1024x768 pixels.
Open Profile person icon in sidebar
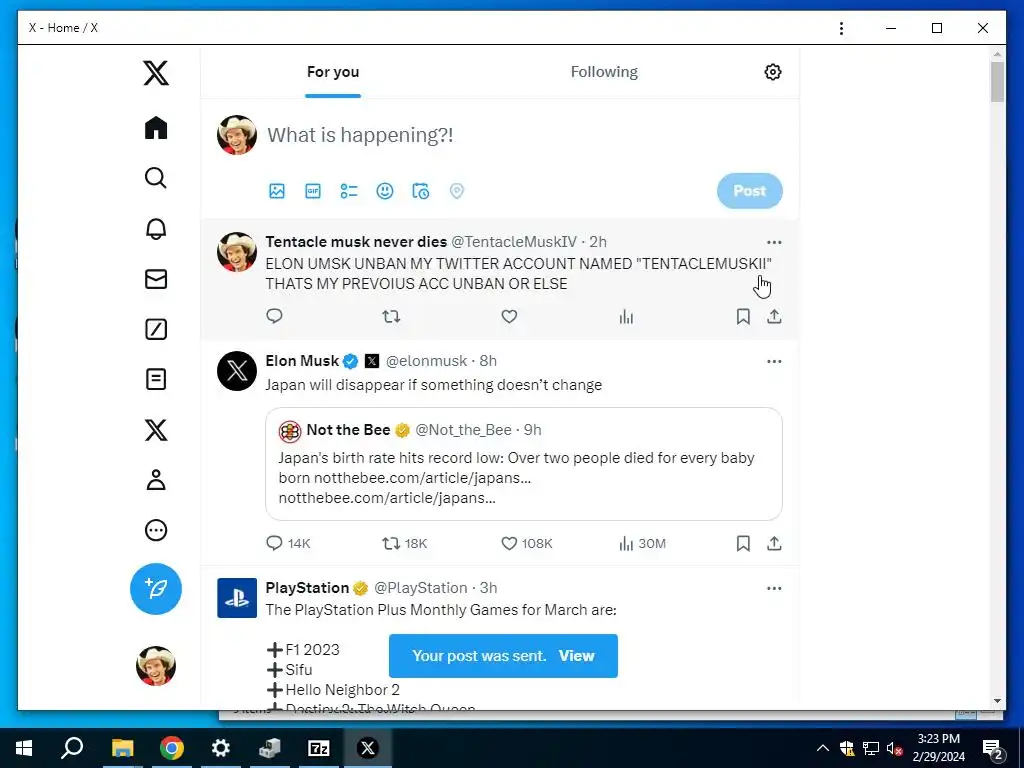(x=156, y=479)
